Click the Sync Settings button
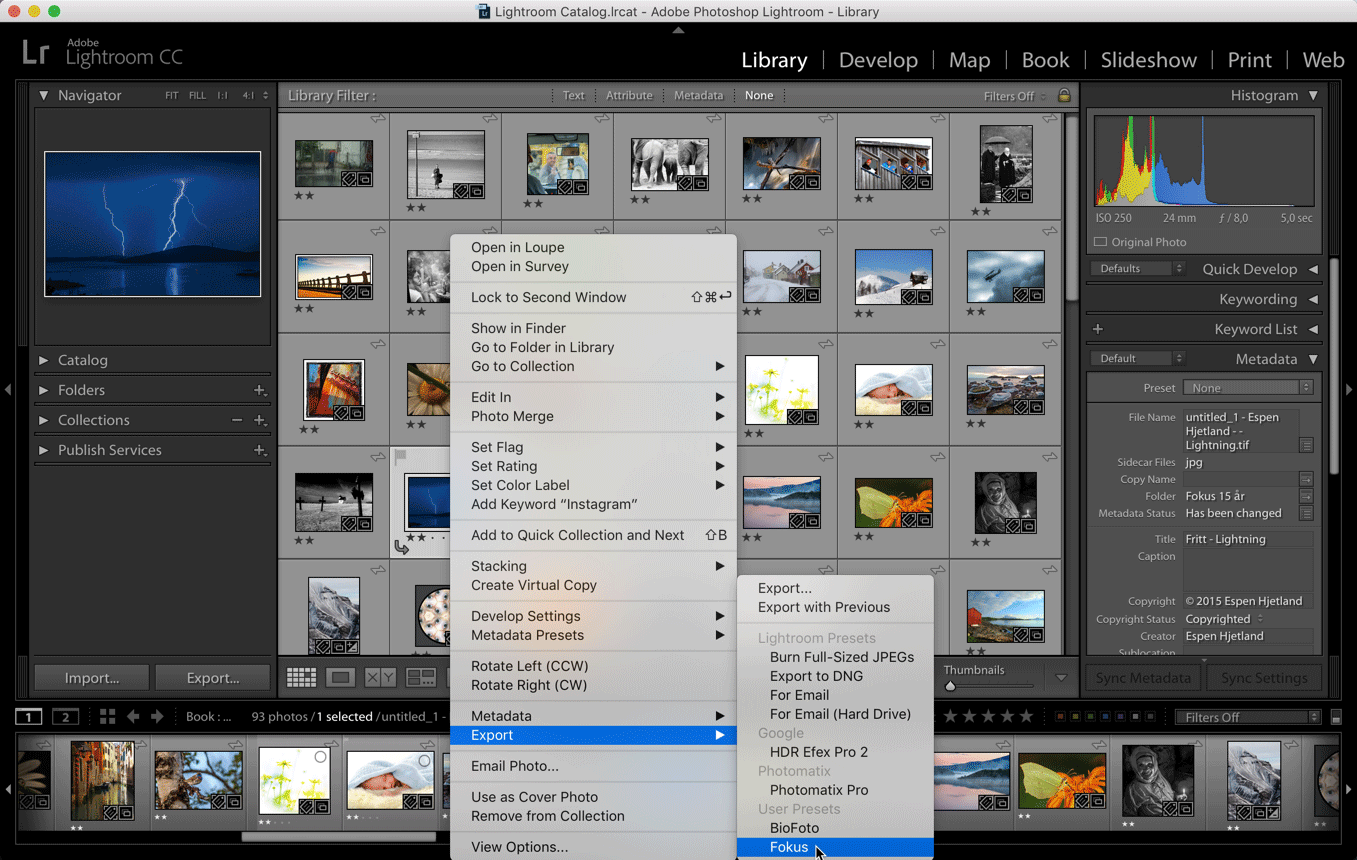 pyautogui.click(x=1264, y=678)
